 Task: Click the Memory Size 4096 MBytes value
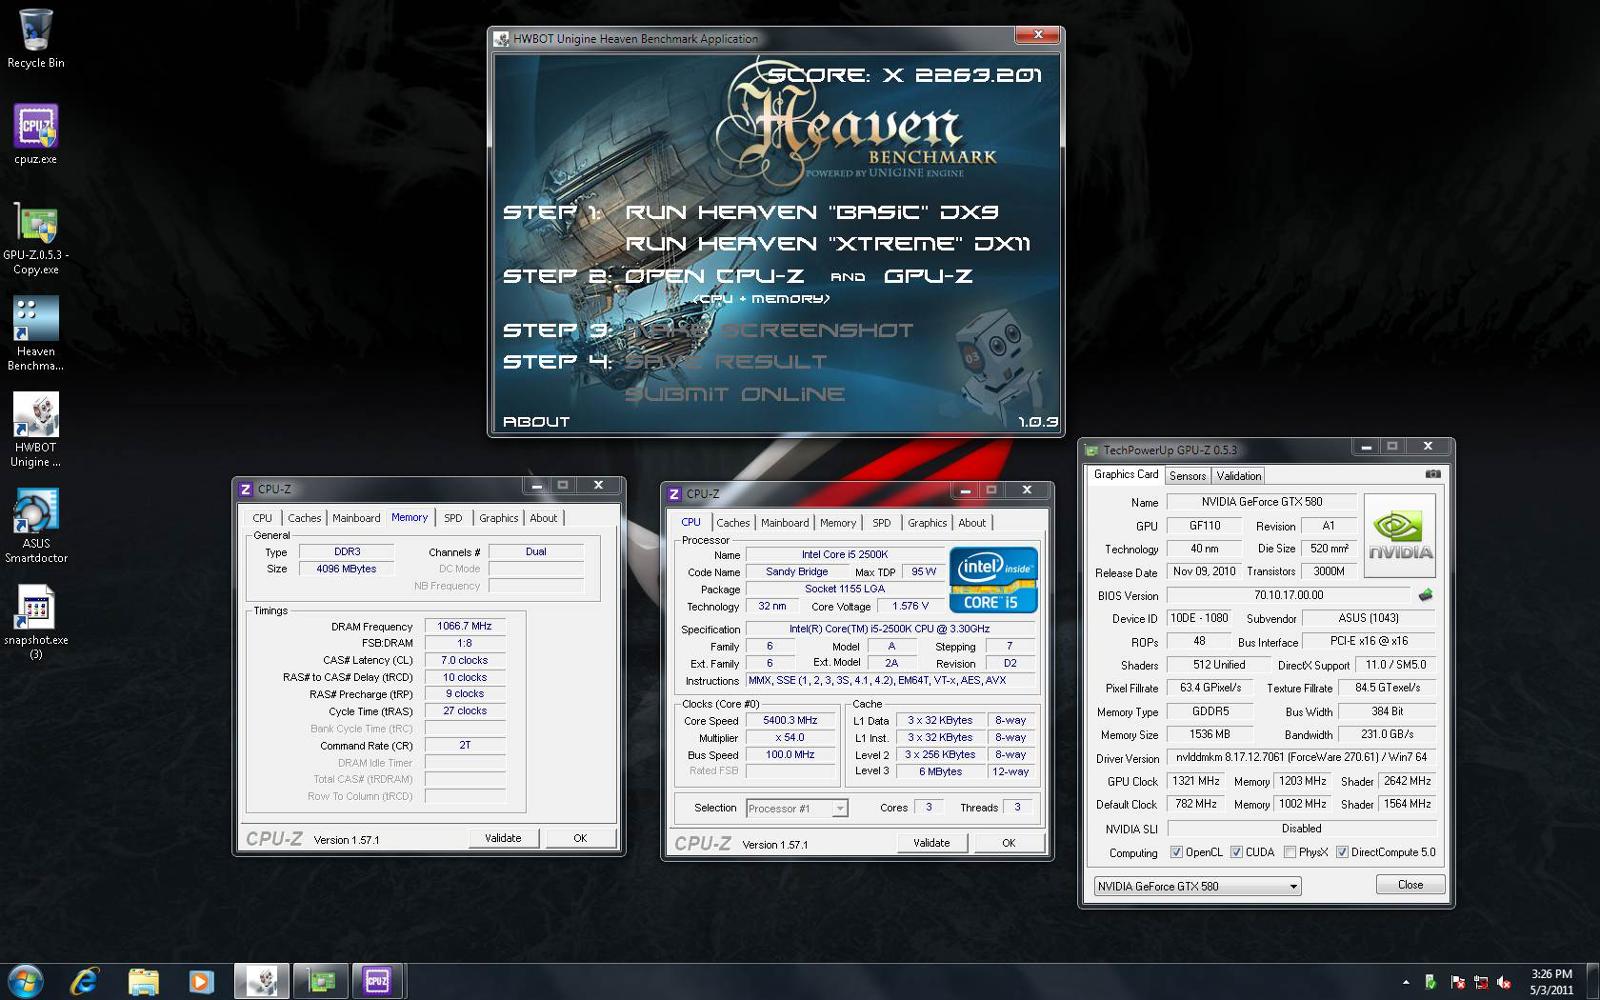346,569
